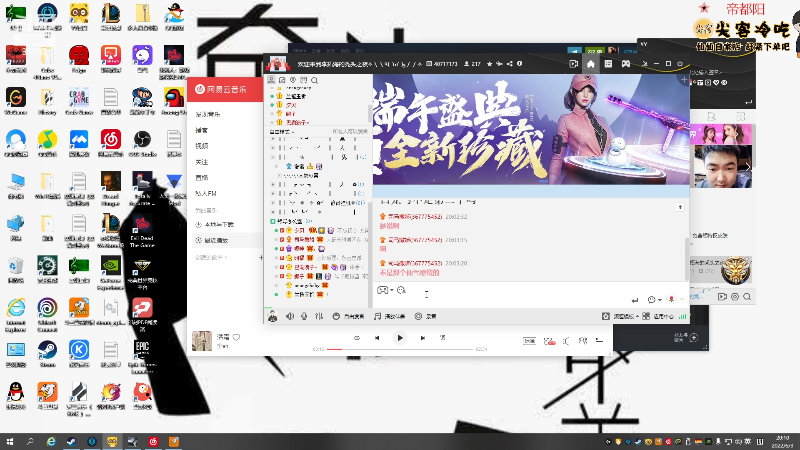This screenshot has width=800, height=450.
Task: Toggle the microphone in the YY bottom bar
Action: pyautogui.click(x=304, y=316)
